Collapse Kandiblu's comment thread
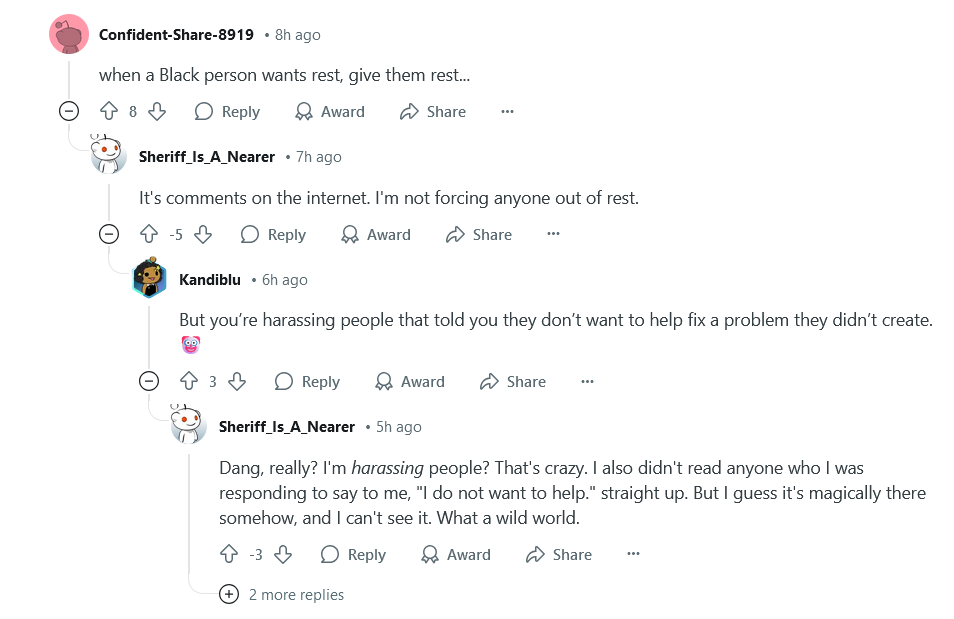Viewport: 954px width, 619px height. (x=149, y=382)
